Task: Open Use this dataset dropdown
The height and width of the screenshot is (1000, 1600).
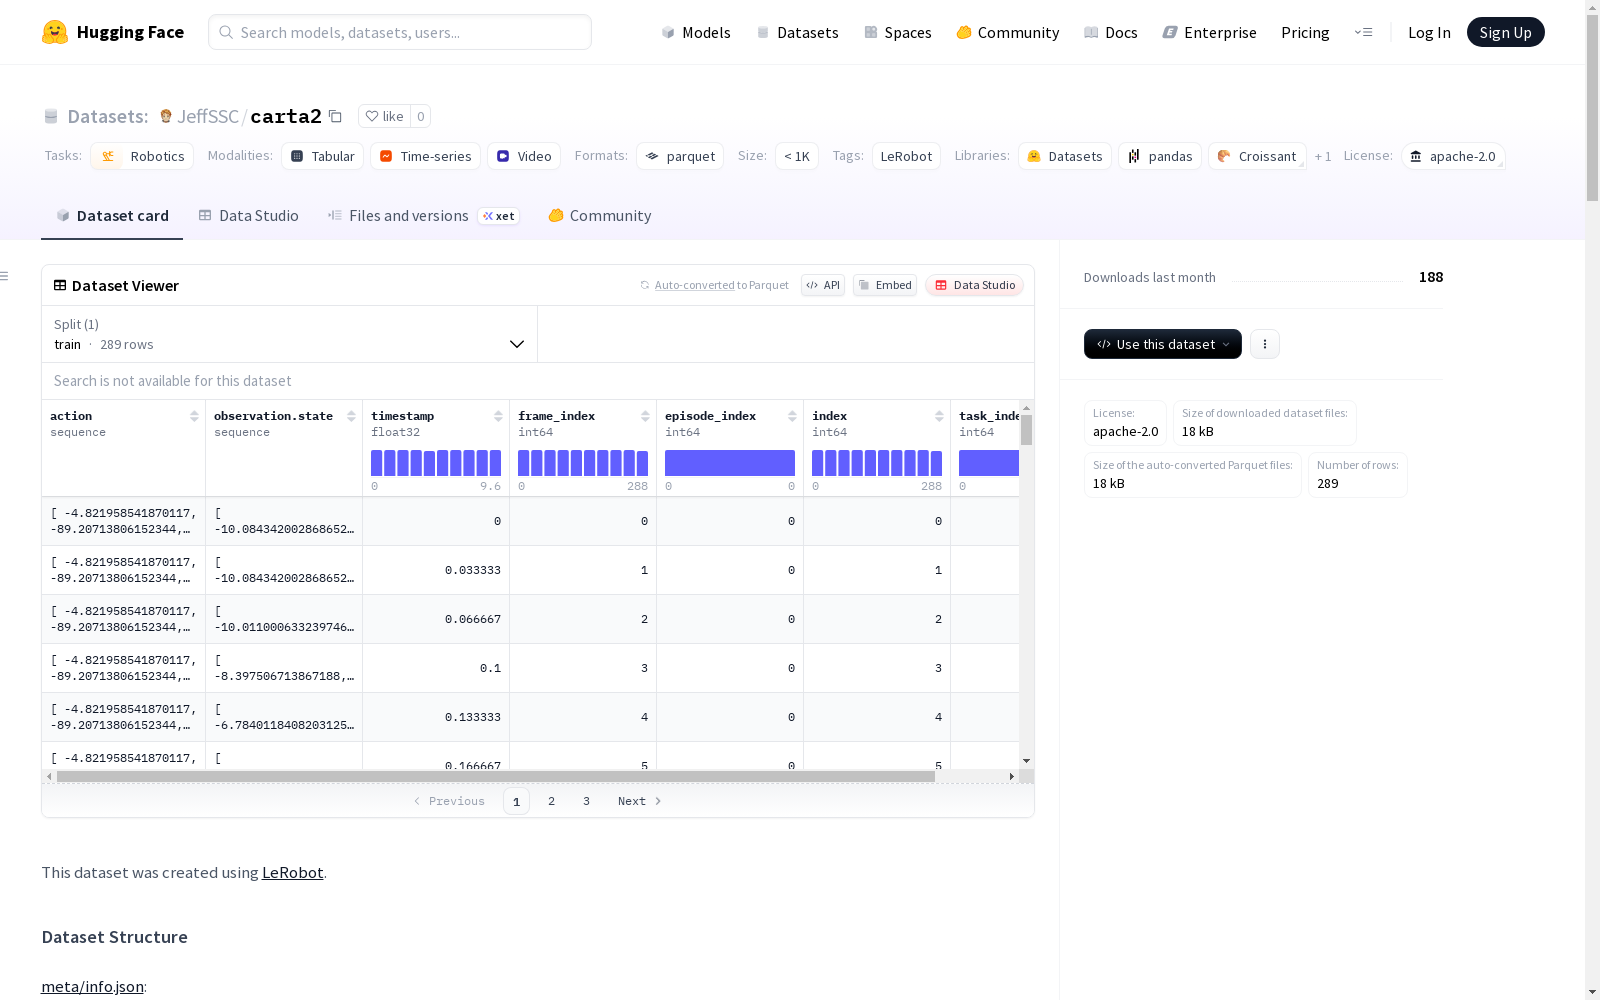Action: coord(1163,344)
